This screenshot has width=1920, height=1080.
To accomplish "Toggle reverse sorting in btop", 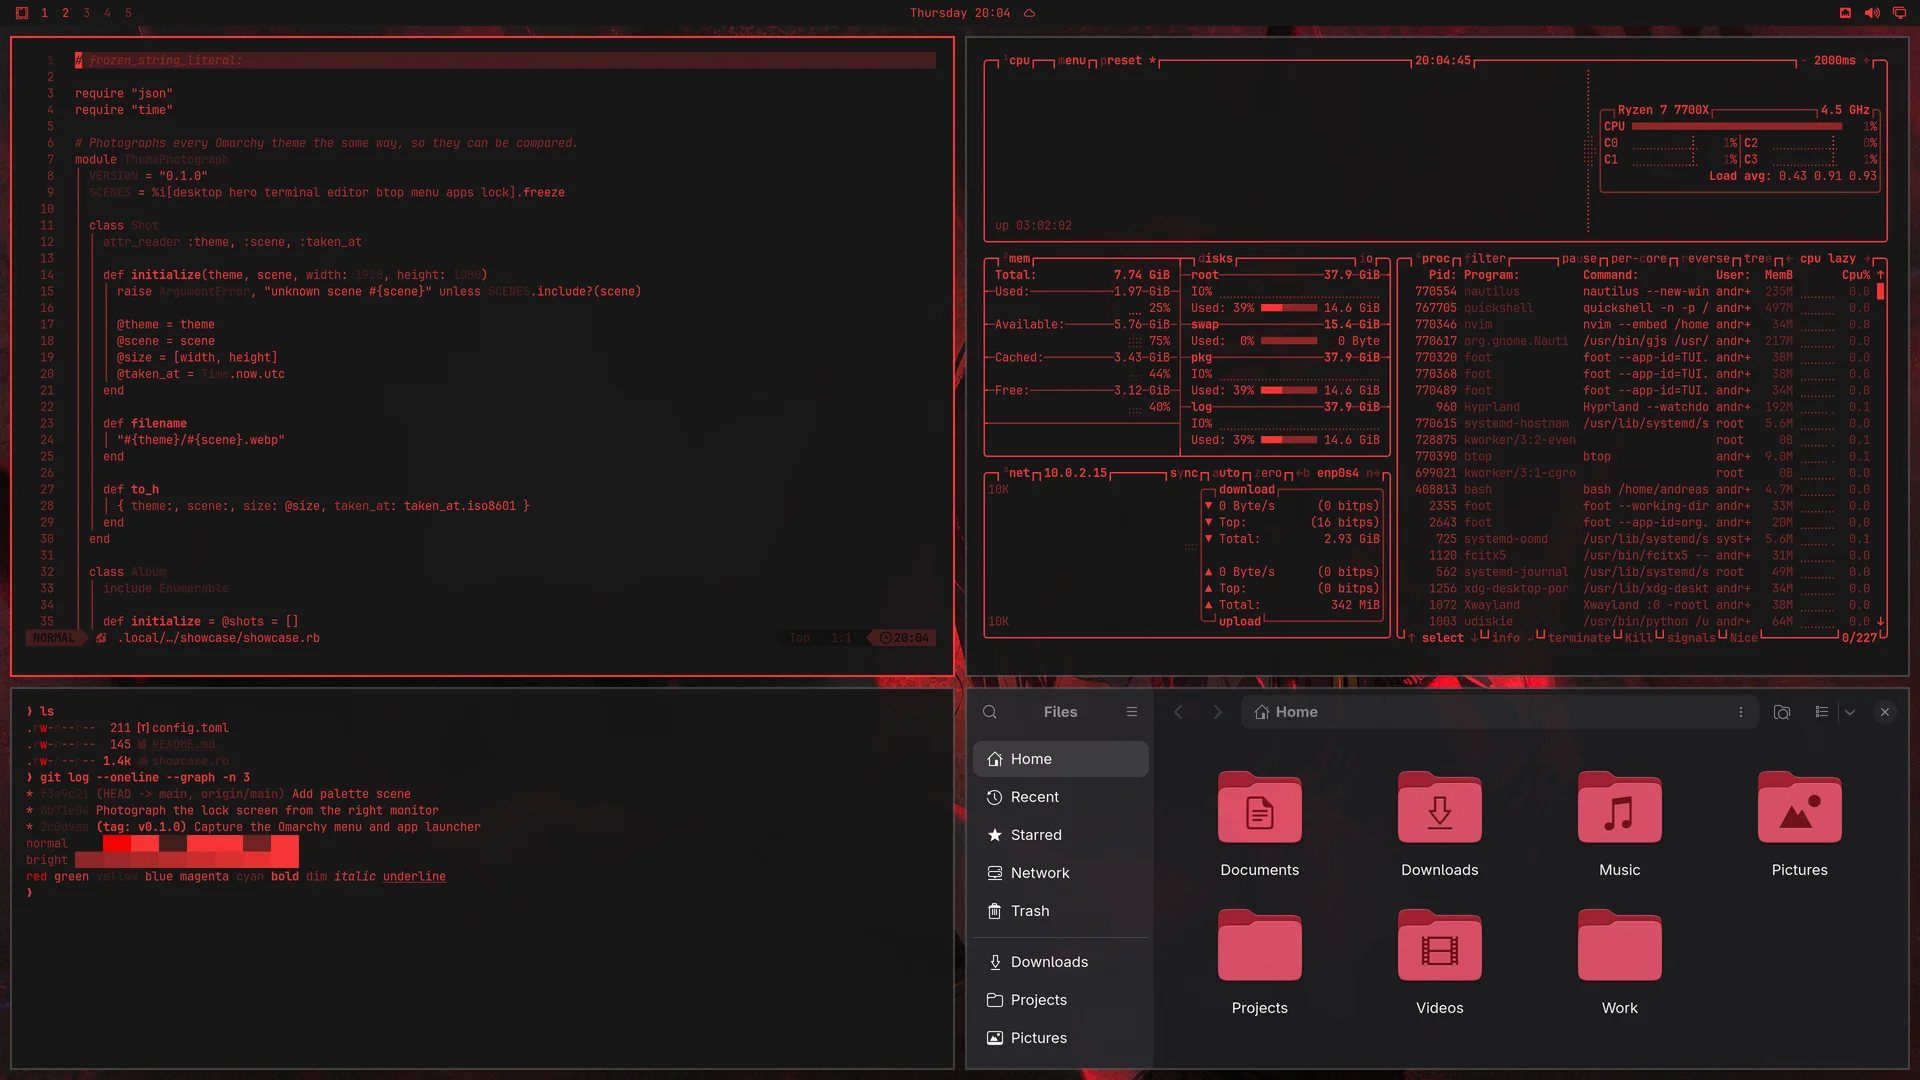I will (x=1705, y=259).
